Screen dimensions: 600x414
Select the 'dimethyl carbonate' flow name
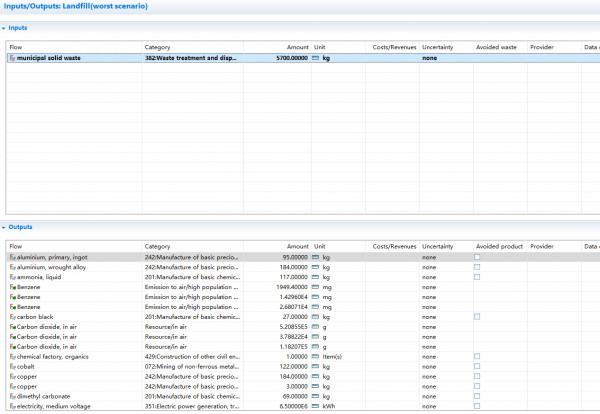[x=44, y=396]
